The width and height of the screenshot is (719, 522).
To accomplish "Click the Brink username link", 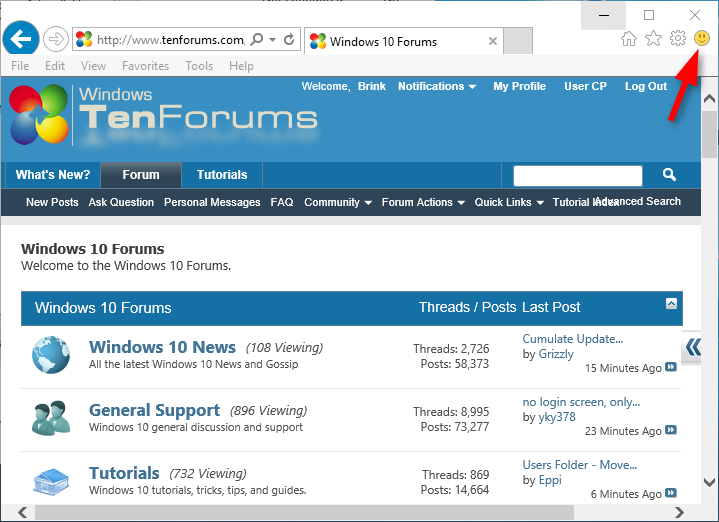I will coord(371,86).
